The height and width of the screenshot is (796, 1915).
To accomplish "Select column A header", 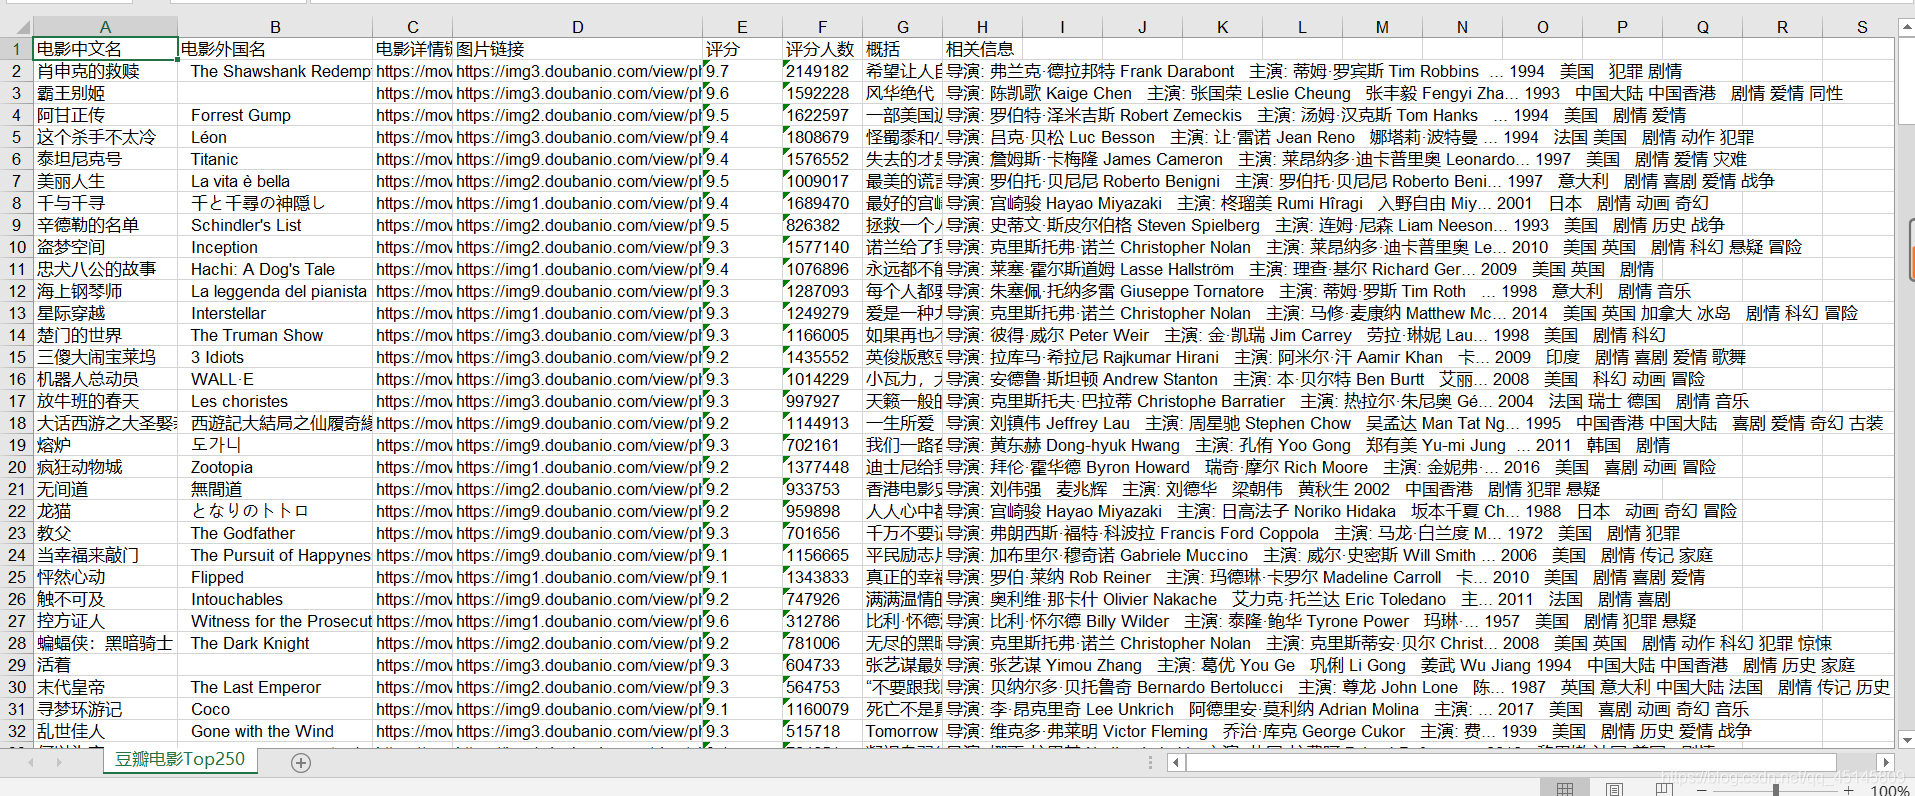I will click(105, 27).
